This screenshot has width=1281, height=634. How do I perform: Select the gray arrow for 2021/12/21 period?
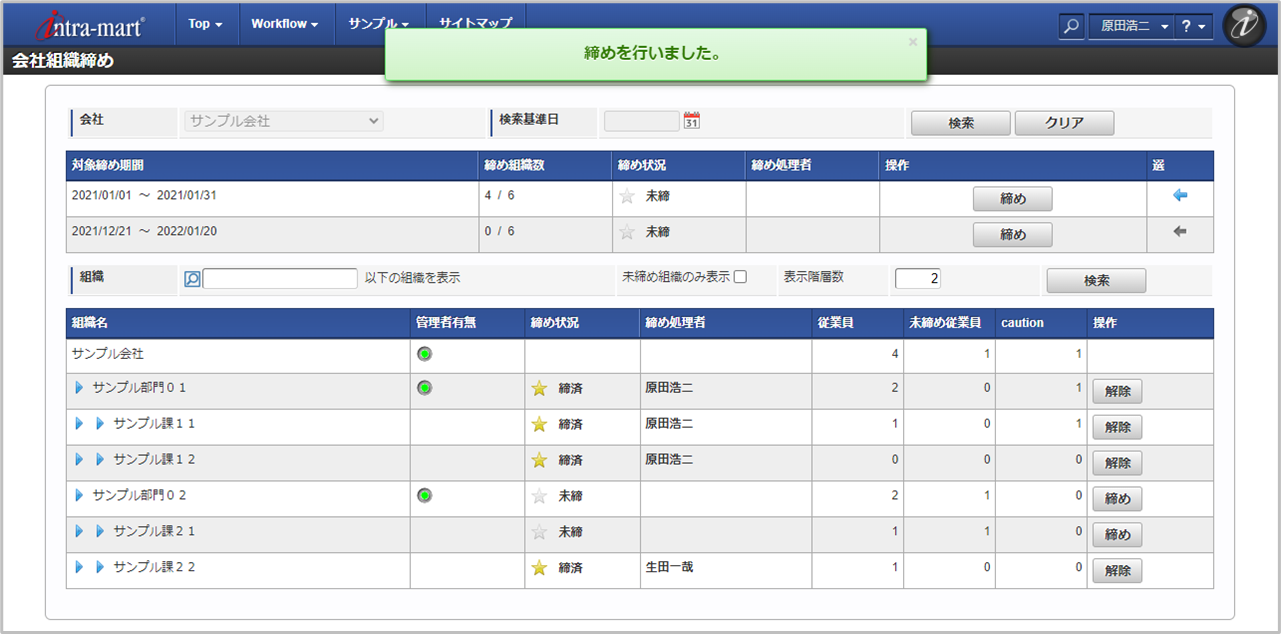pyautogui.click(x=1180, y=232)
